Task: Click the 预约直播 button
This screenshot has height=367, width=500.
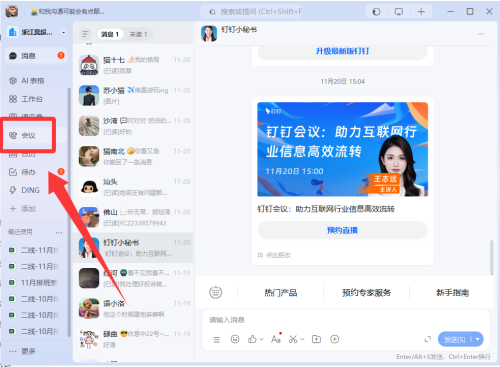Action: coord(342,230)
